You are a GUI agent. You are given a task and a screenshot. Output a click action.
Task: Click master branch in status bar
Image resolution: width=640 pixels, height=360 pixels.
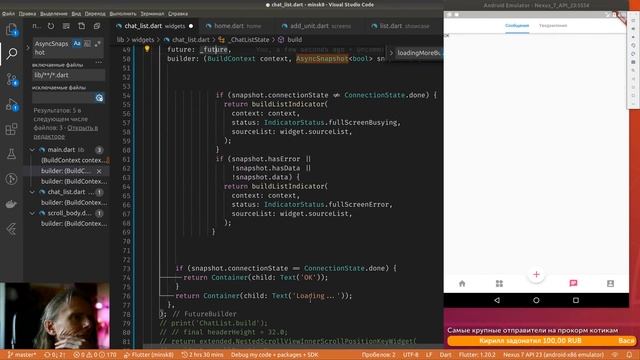pos(21,355)
